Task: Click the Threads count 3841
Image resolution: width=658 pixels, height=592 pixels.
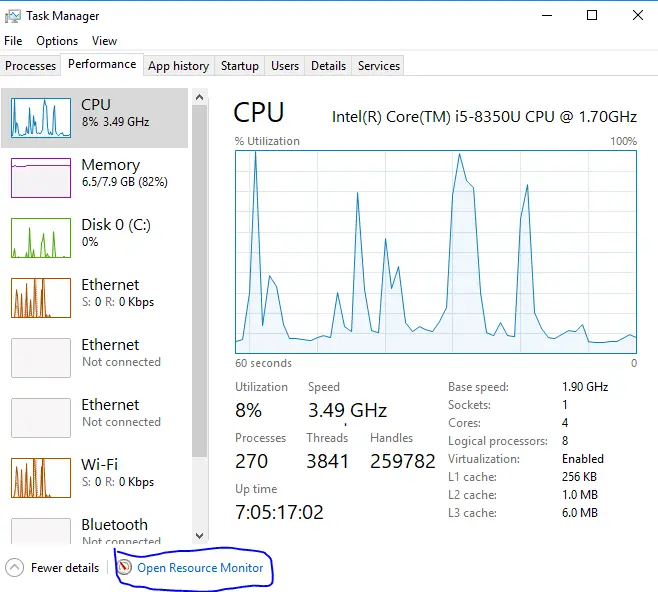Action: (328, 462)
